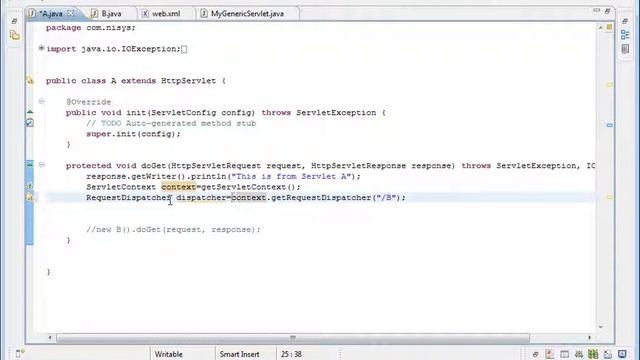This screenshot has height=360, width=640.
Task: Click the 25 : 38 cursor position field
Action: [291, 354]
